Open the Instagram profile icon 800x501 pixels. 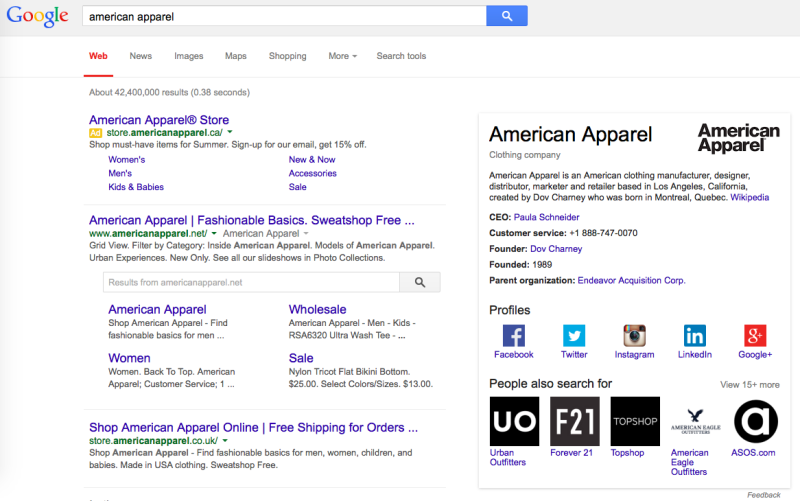[x=634, y=336]
